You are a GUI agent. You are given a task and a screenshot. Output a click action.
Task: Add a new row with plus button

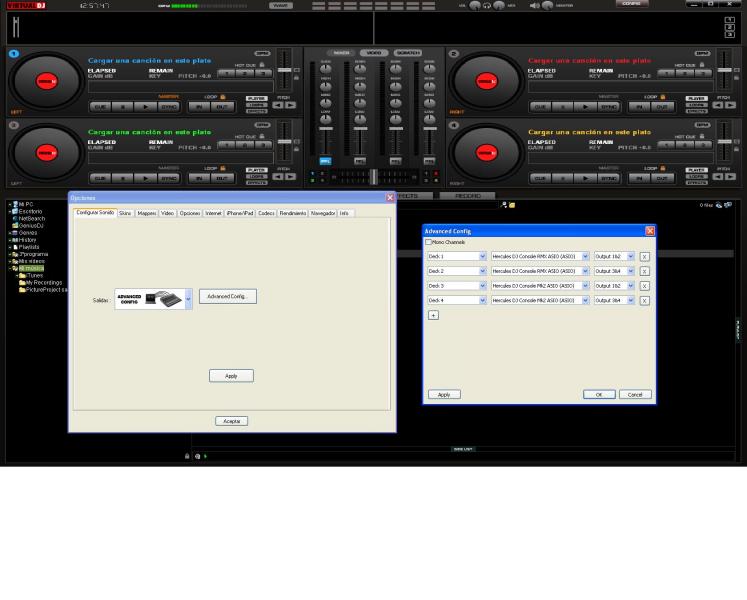[x=434, y=315]
